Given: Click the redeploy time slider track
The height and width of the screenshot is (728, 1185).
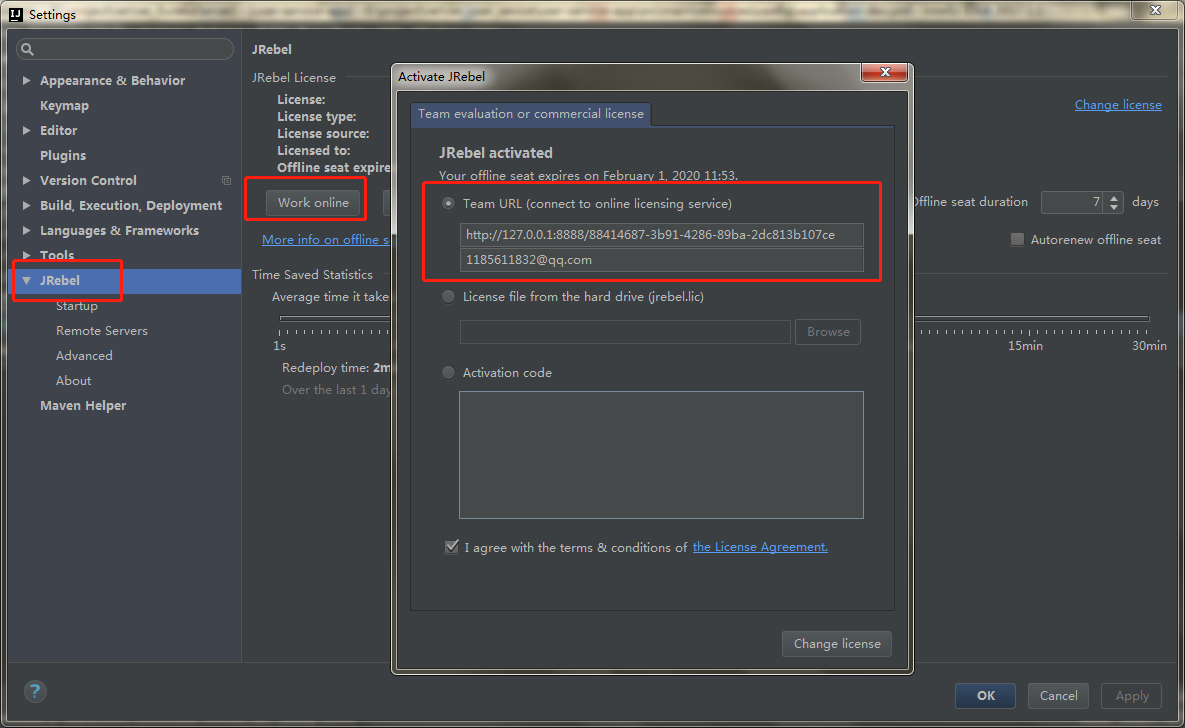Looking at the screenshot, I should (1032, 318).
